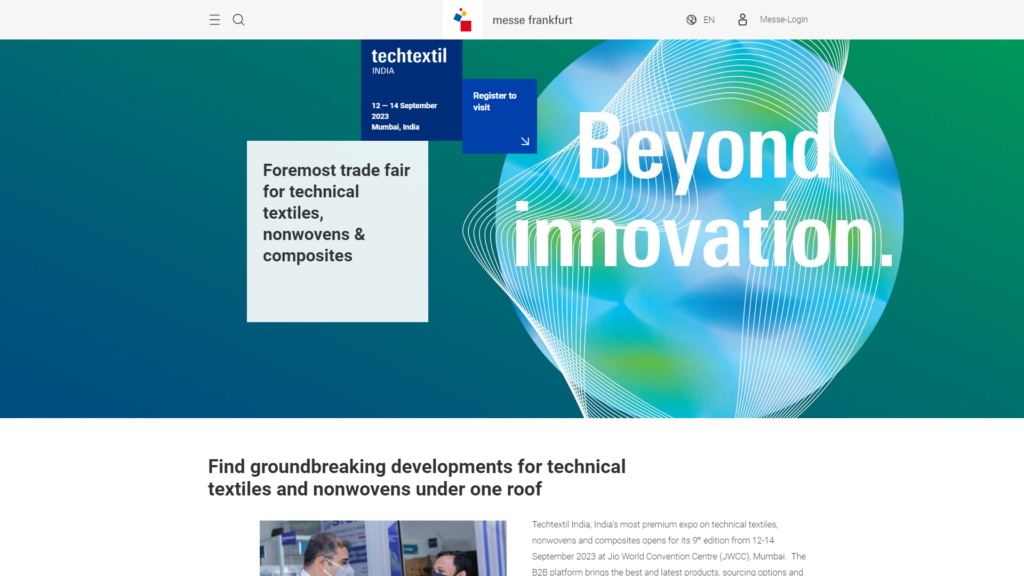Click the 12 — 14 September 2023 date text

(x=404, y=110)
